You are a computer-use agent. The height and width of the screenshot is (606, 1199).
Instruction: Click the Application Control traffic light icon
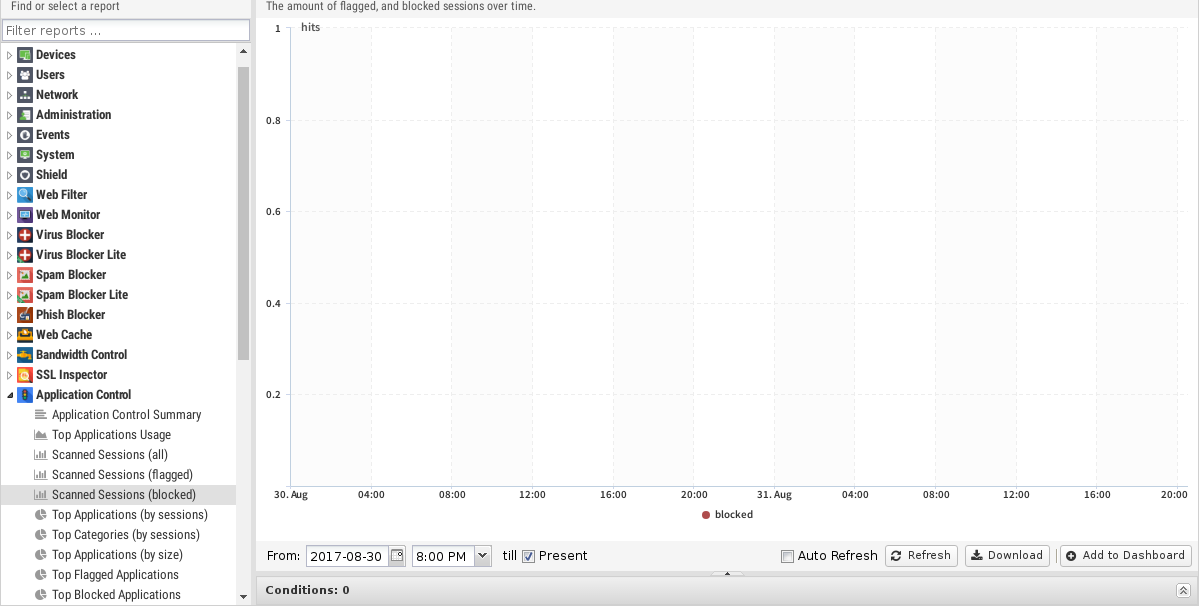point(25,395)
